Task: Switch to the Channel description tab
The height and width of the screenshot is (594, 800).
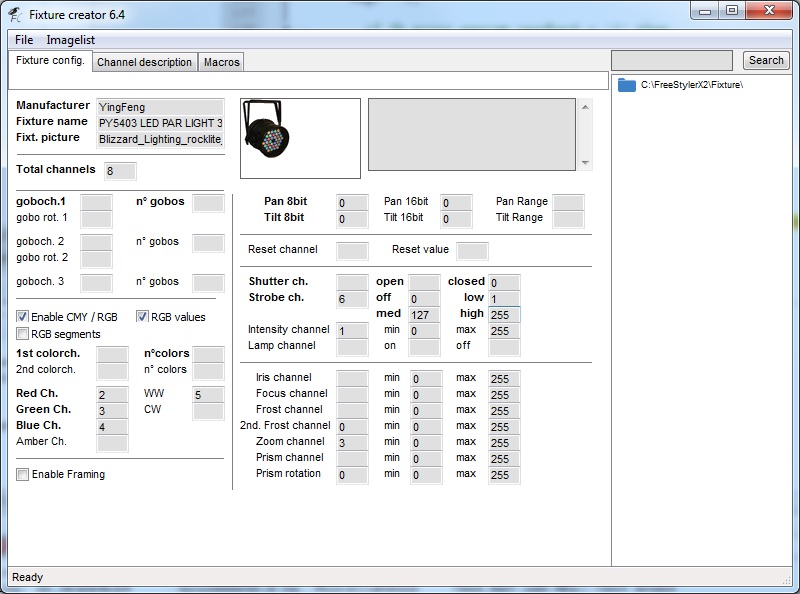Action: click(x=144, y=62)
